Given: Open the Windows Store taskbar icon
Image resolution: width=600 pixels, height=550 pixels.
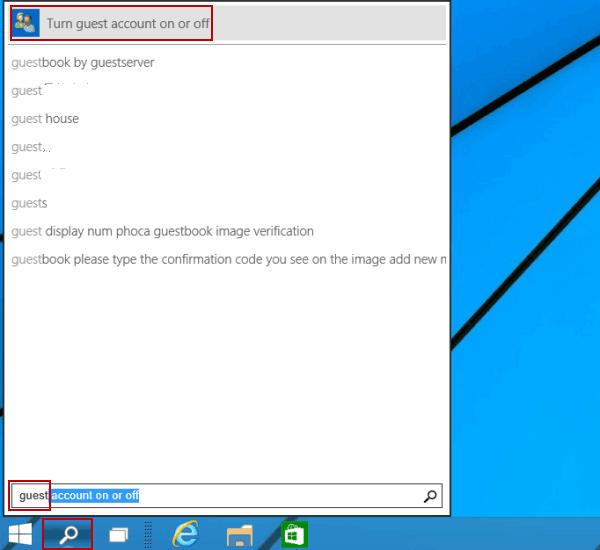Looking at the screenshot, I should pyautogui.click(x=294, y=534).
